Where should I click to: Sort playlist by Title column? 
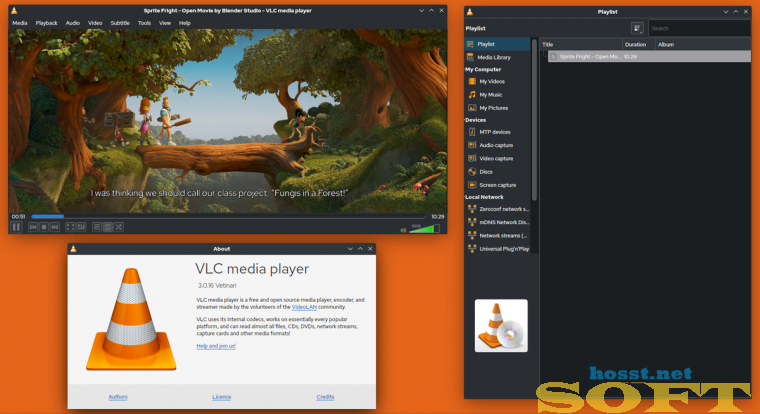(x=581, y=44)
